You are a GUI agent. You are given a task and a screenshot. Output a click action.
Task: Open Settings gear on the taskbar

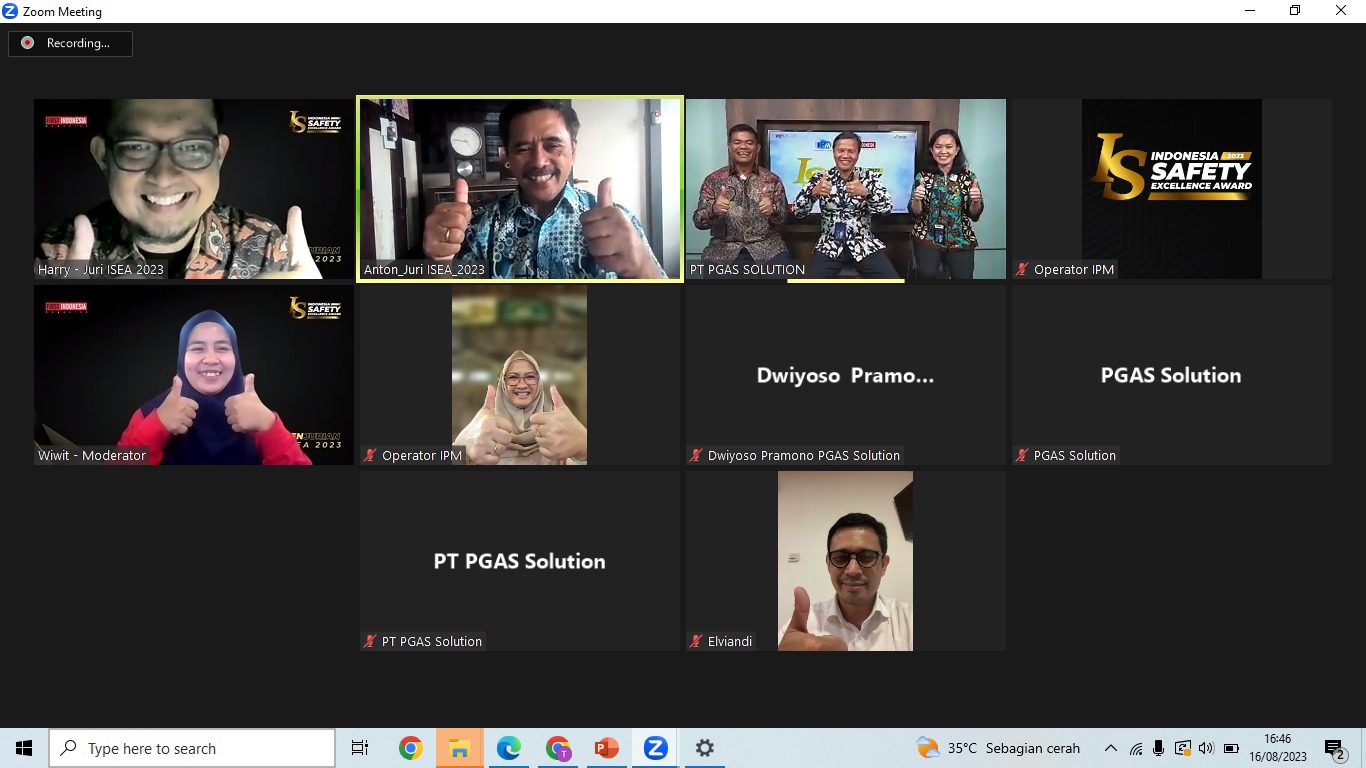coord(704,748)
